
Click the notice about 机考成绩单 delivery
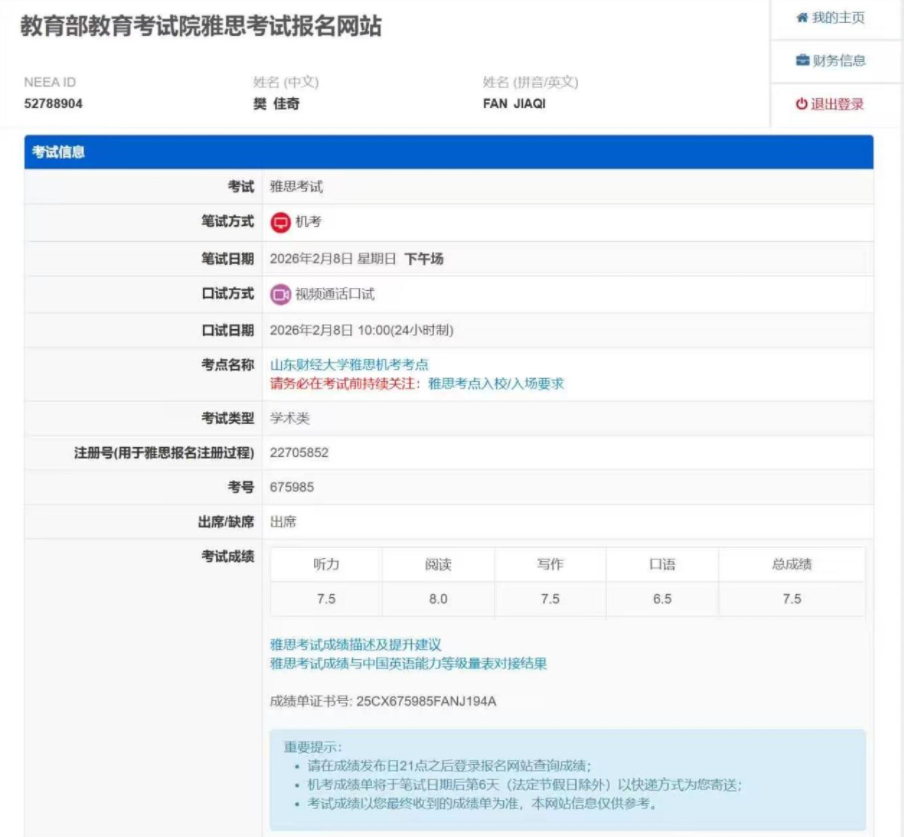pyautogui.click(x=525, y=785)
